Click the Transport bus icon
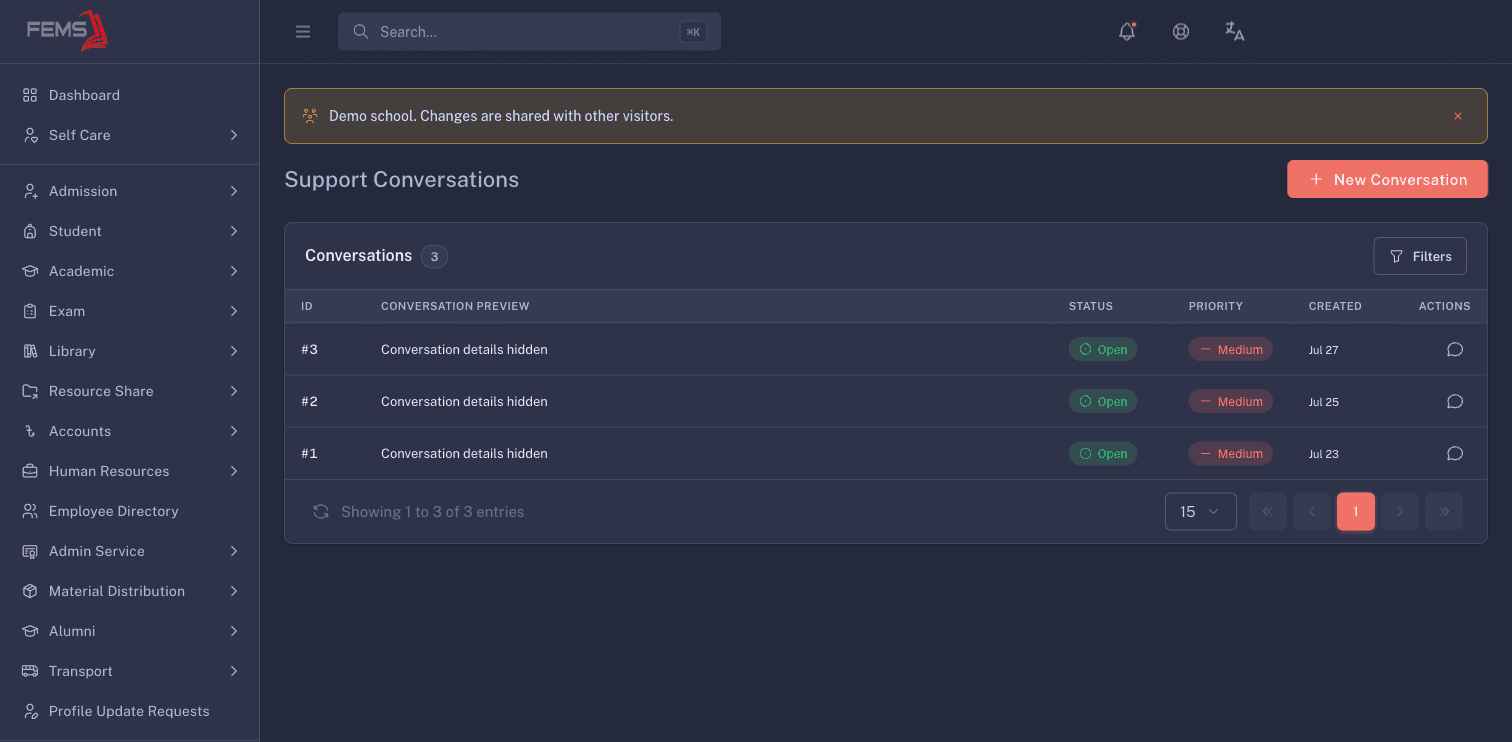Image resolution: width=1512 pixels, height=742 pixels. click(x=30, y=671)
